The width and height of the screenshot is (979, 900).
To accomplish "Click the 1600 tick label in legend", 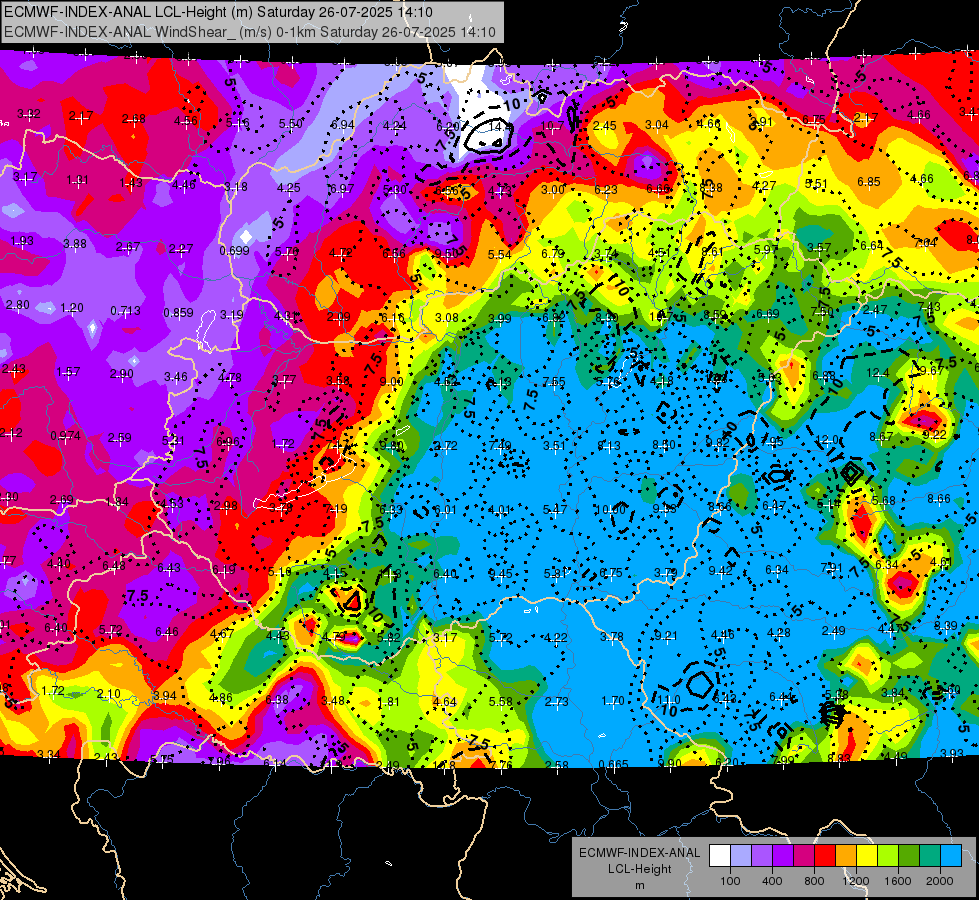I will pos(898,881).
